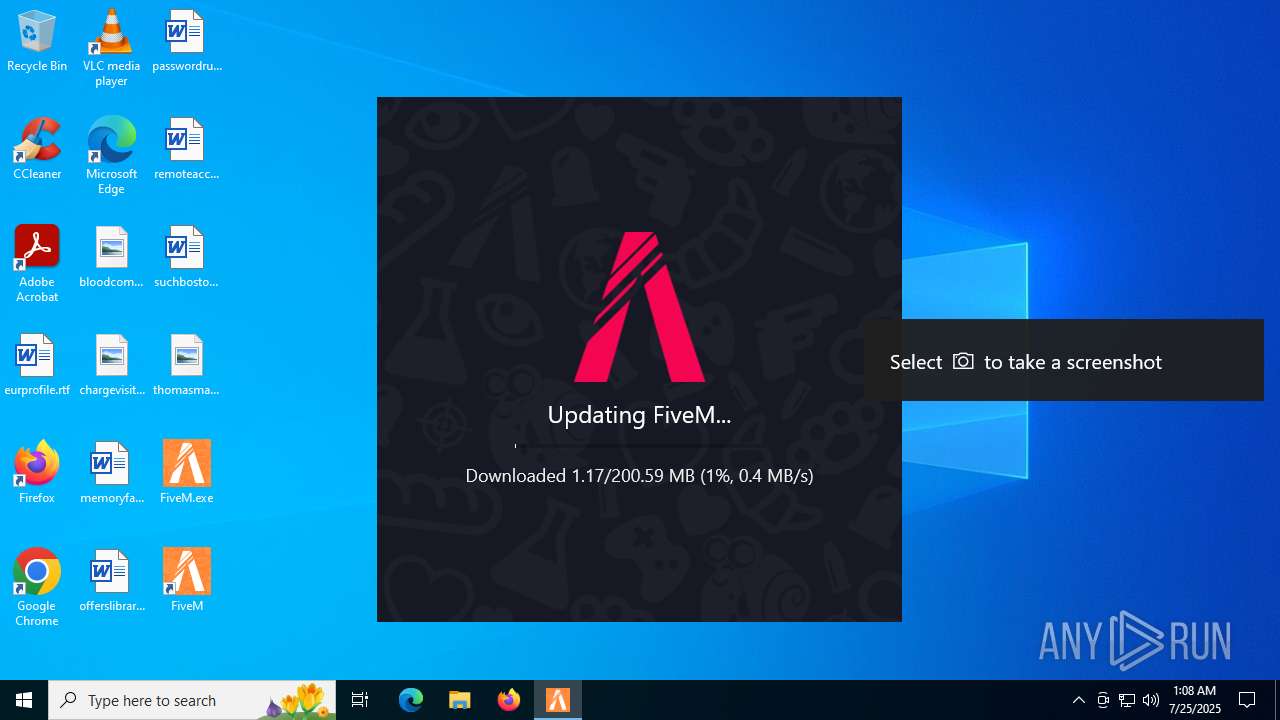Select VLC media player desktop shortcut
Viewport: 1280px width, 720px height.
[x=111, y=48]
